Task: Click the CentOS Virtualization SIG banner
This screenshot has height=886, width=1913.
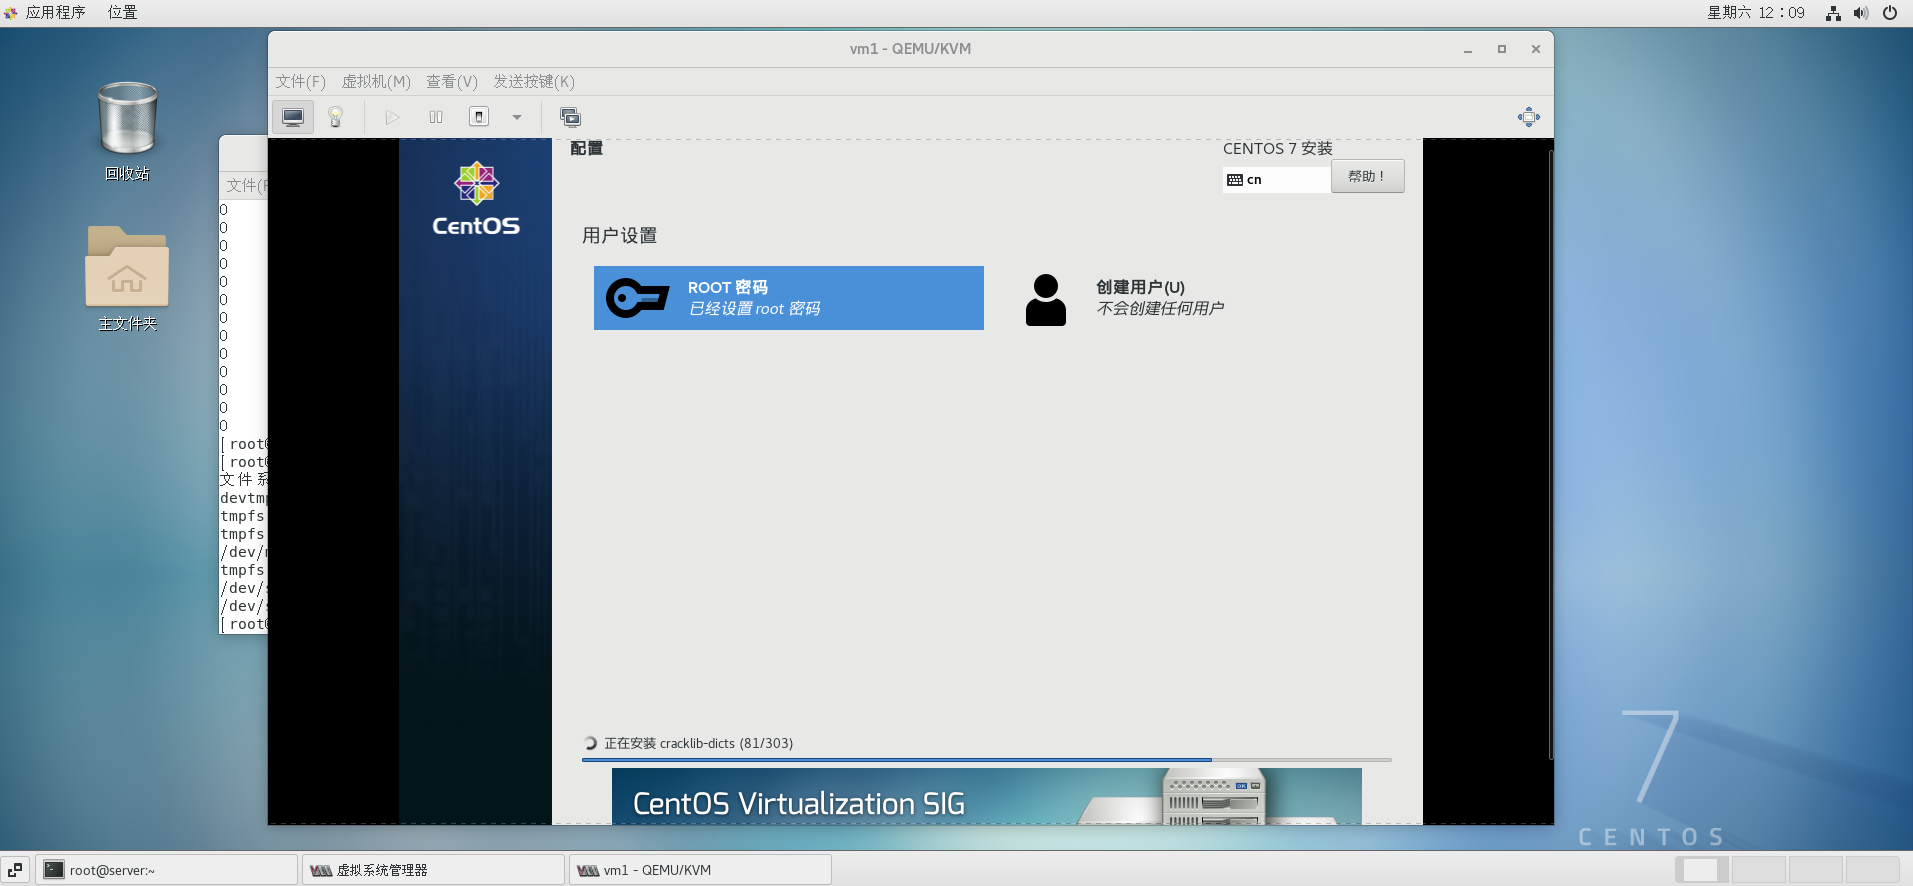Action: click(986, 797)
